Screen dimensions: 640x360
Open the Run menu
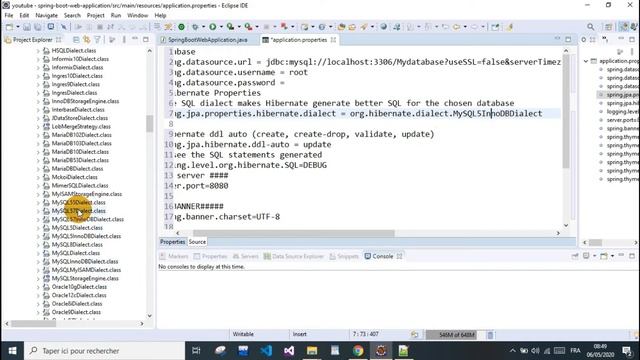click(x=116, y=16)
